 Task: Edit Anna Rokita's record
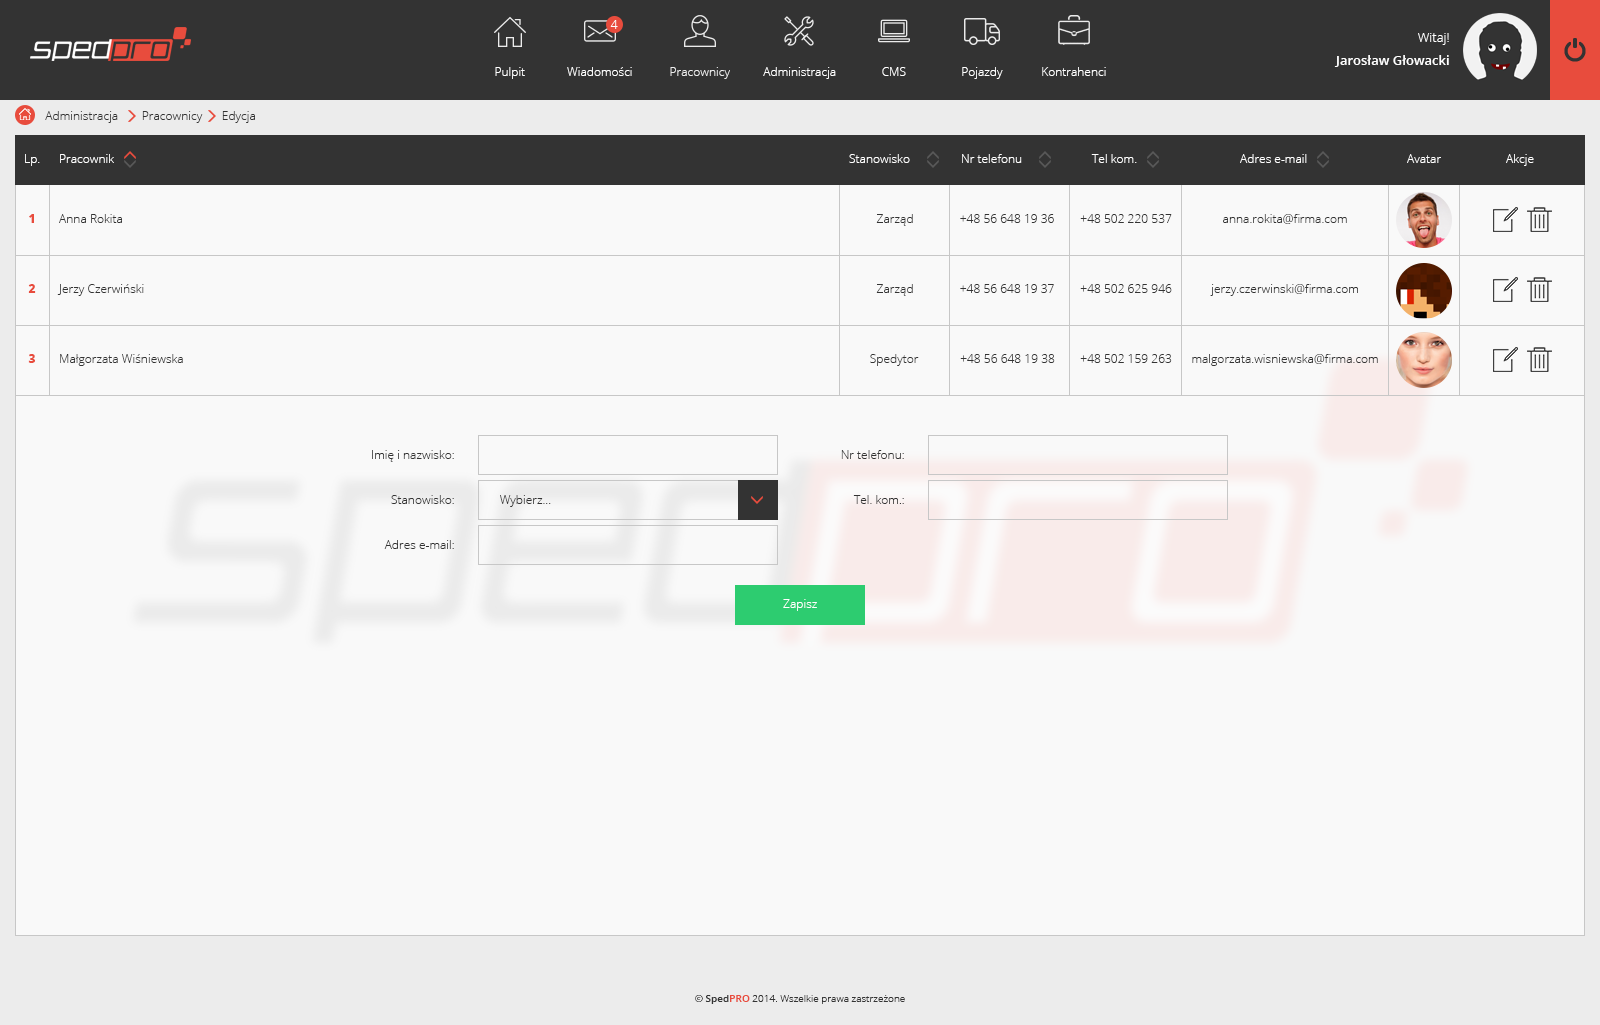[x=1504, y=220]
